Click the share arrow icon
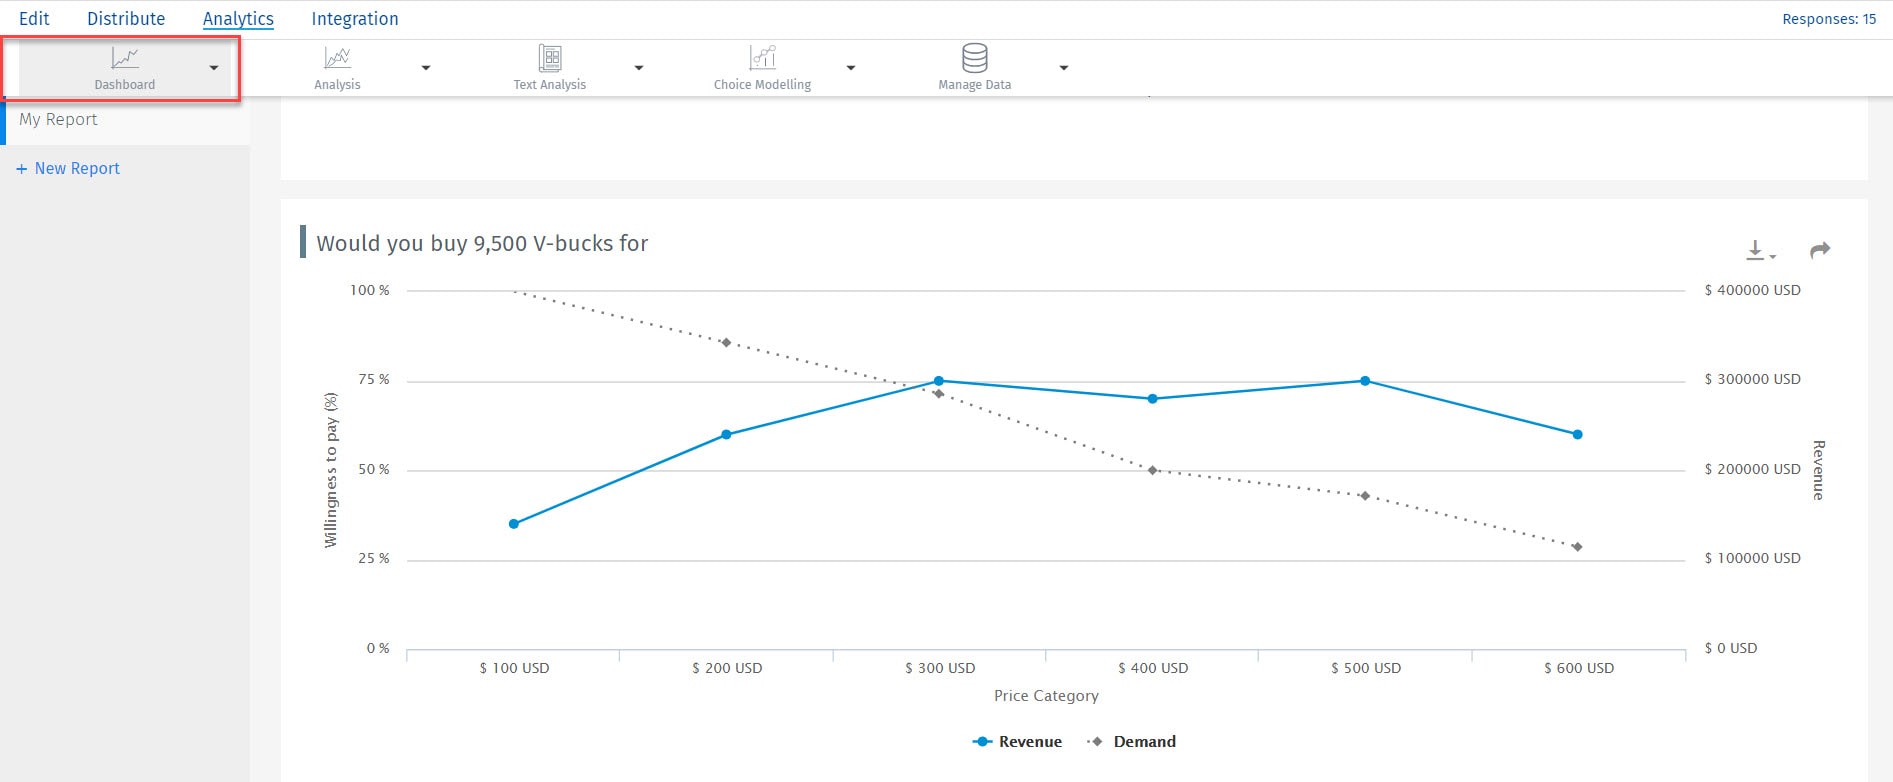The width and height of the screenshot is (1893, 782). click(x=1820, y=250)
